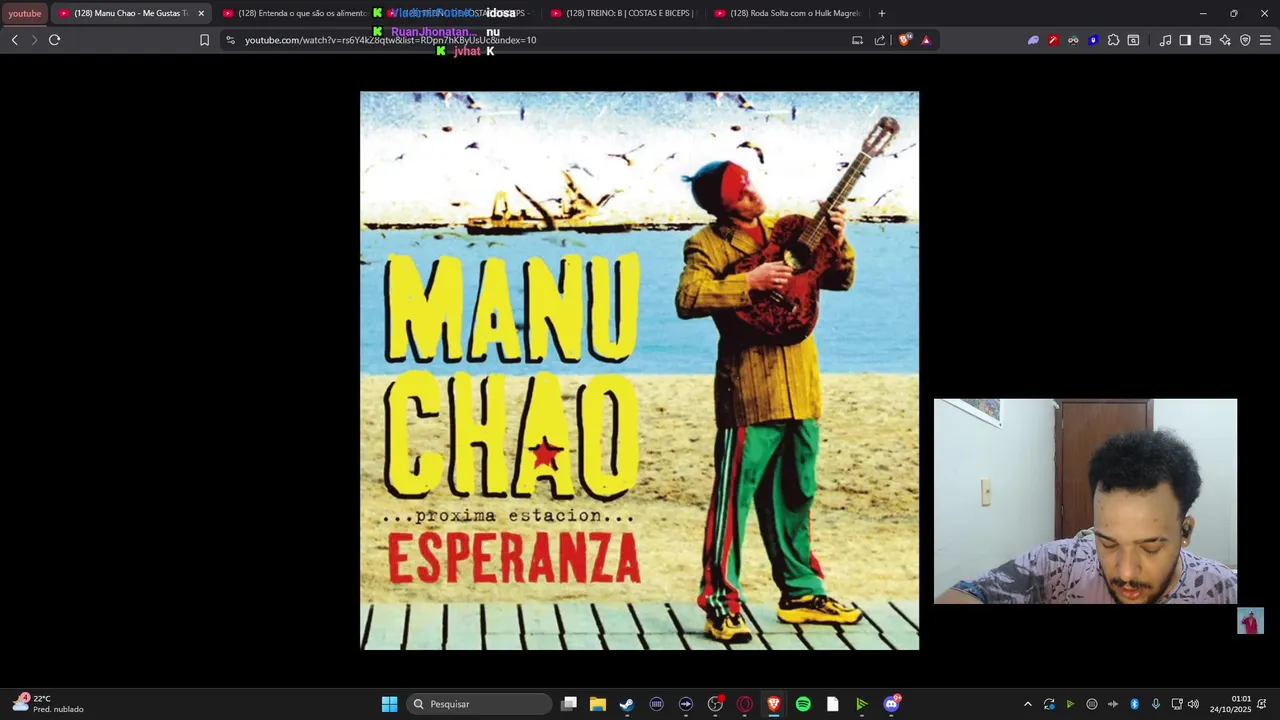This screenshot has width=1280, height=720.
Task: Open site settings icon beside the URL
Action: pyautogui.click(x=230, y=40)
